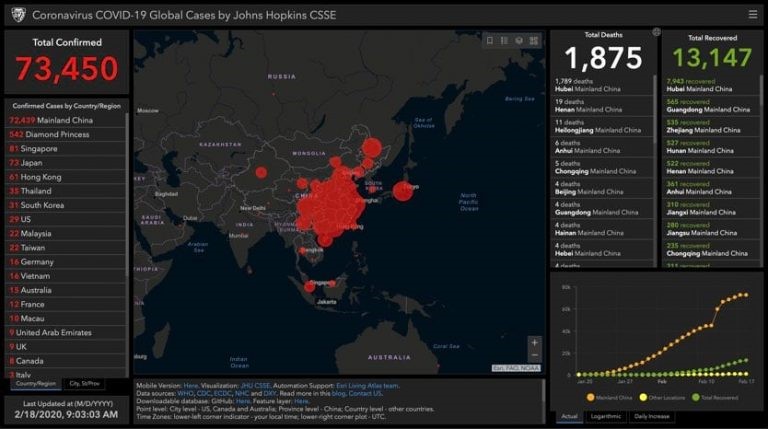The image size is (768, 429).
Task: Zoom out on map with minus button
Action: click(534, 355)
